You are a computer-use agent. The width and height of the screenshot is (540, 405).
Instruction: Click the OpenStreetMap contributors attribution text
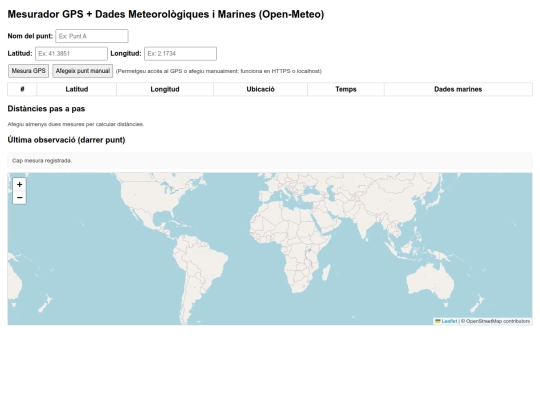coord(495,321)
